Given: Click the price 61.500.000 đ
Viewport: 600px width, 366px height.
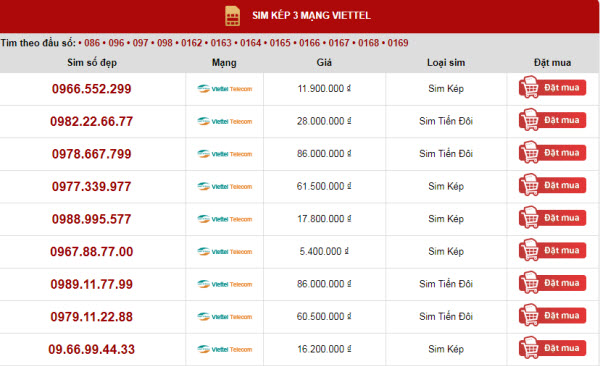Looking at the screenshot, I should 324,186.
